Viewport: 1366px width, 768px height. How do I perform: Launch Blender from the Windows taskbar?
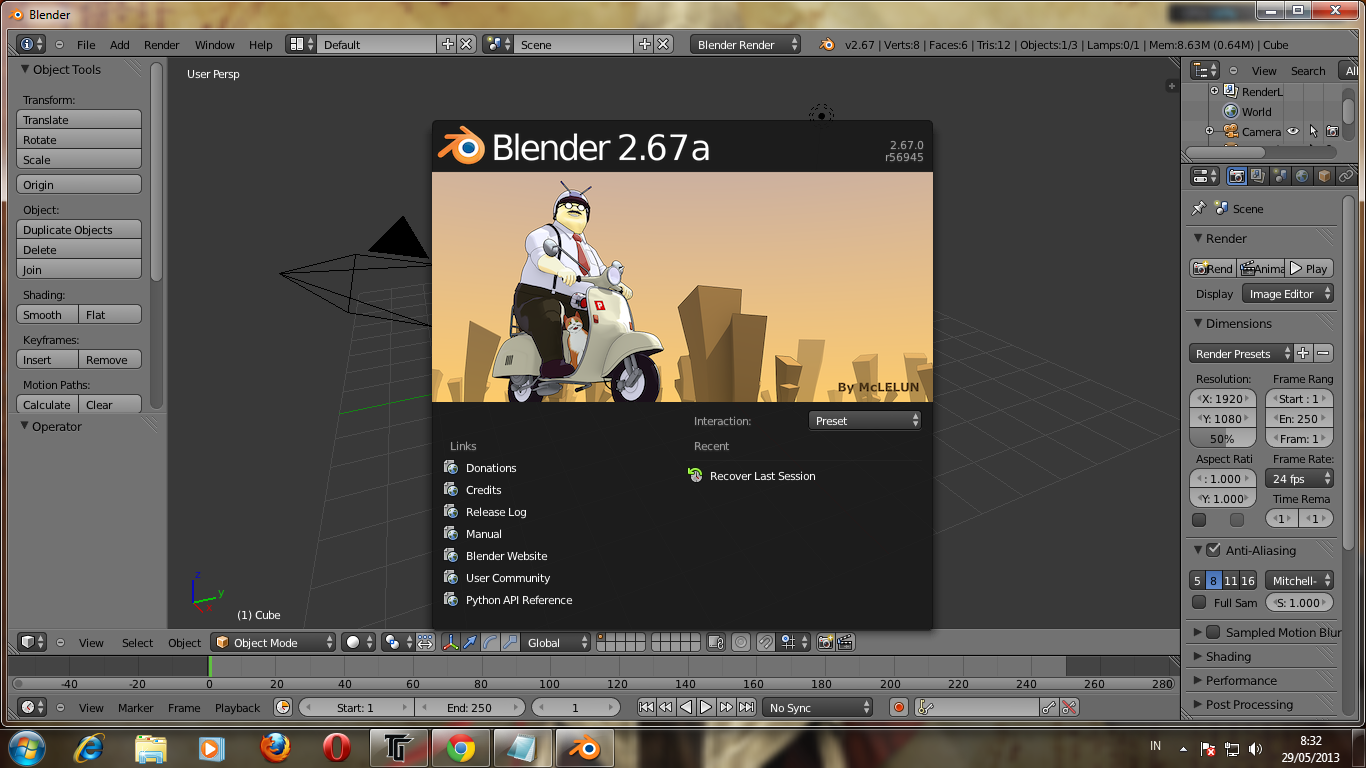pos(584,746)
